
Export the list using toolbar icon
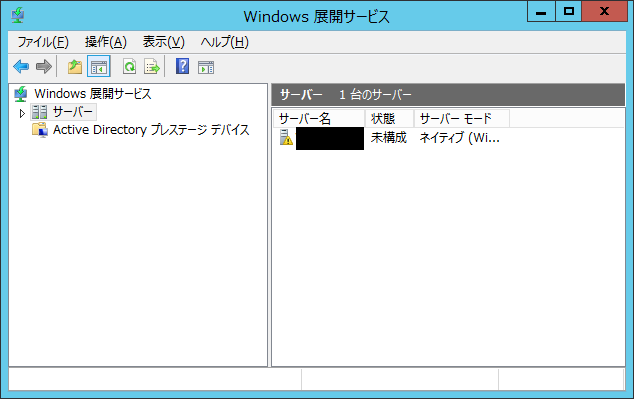tap(152, 66)
